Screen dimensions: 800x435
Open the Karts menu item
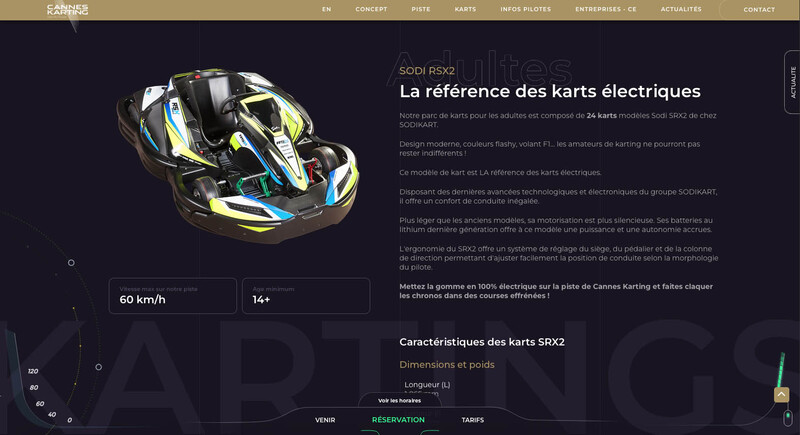tap(465, 9)
